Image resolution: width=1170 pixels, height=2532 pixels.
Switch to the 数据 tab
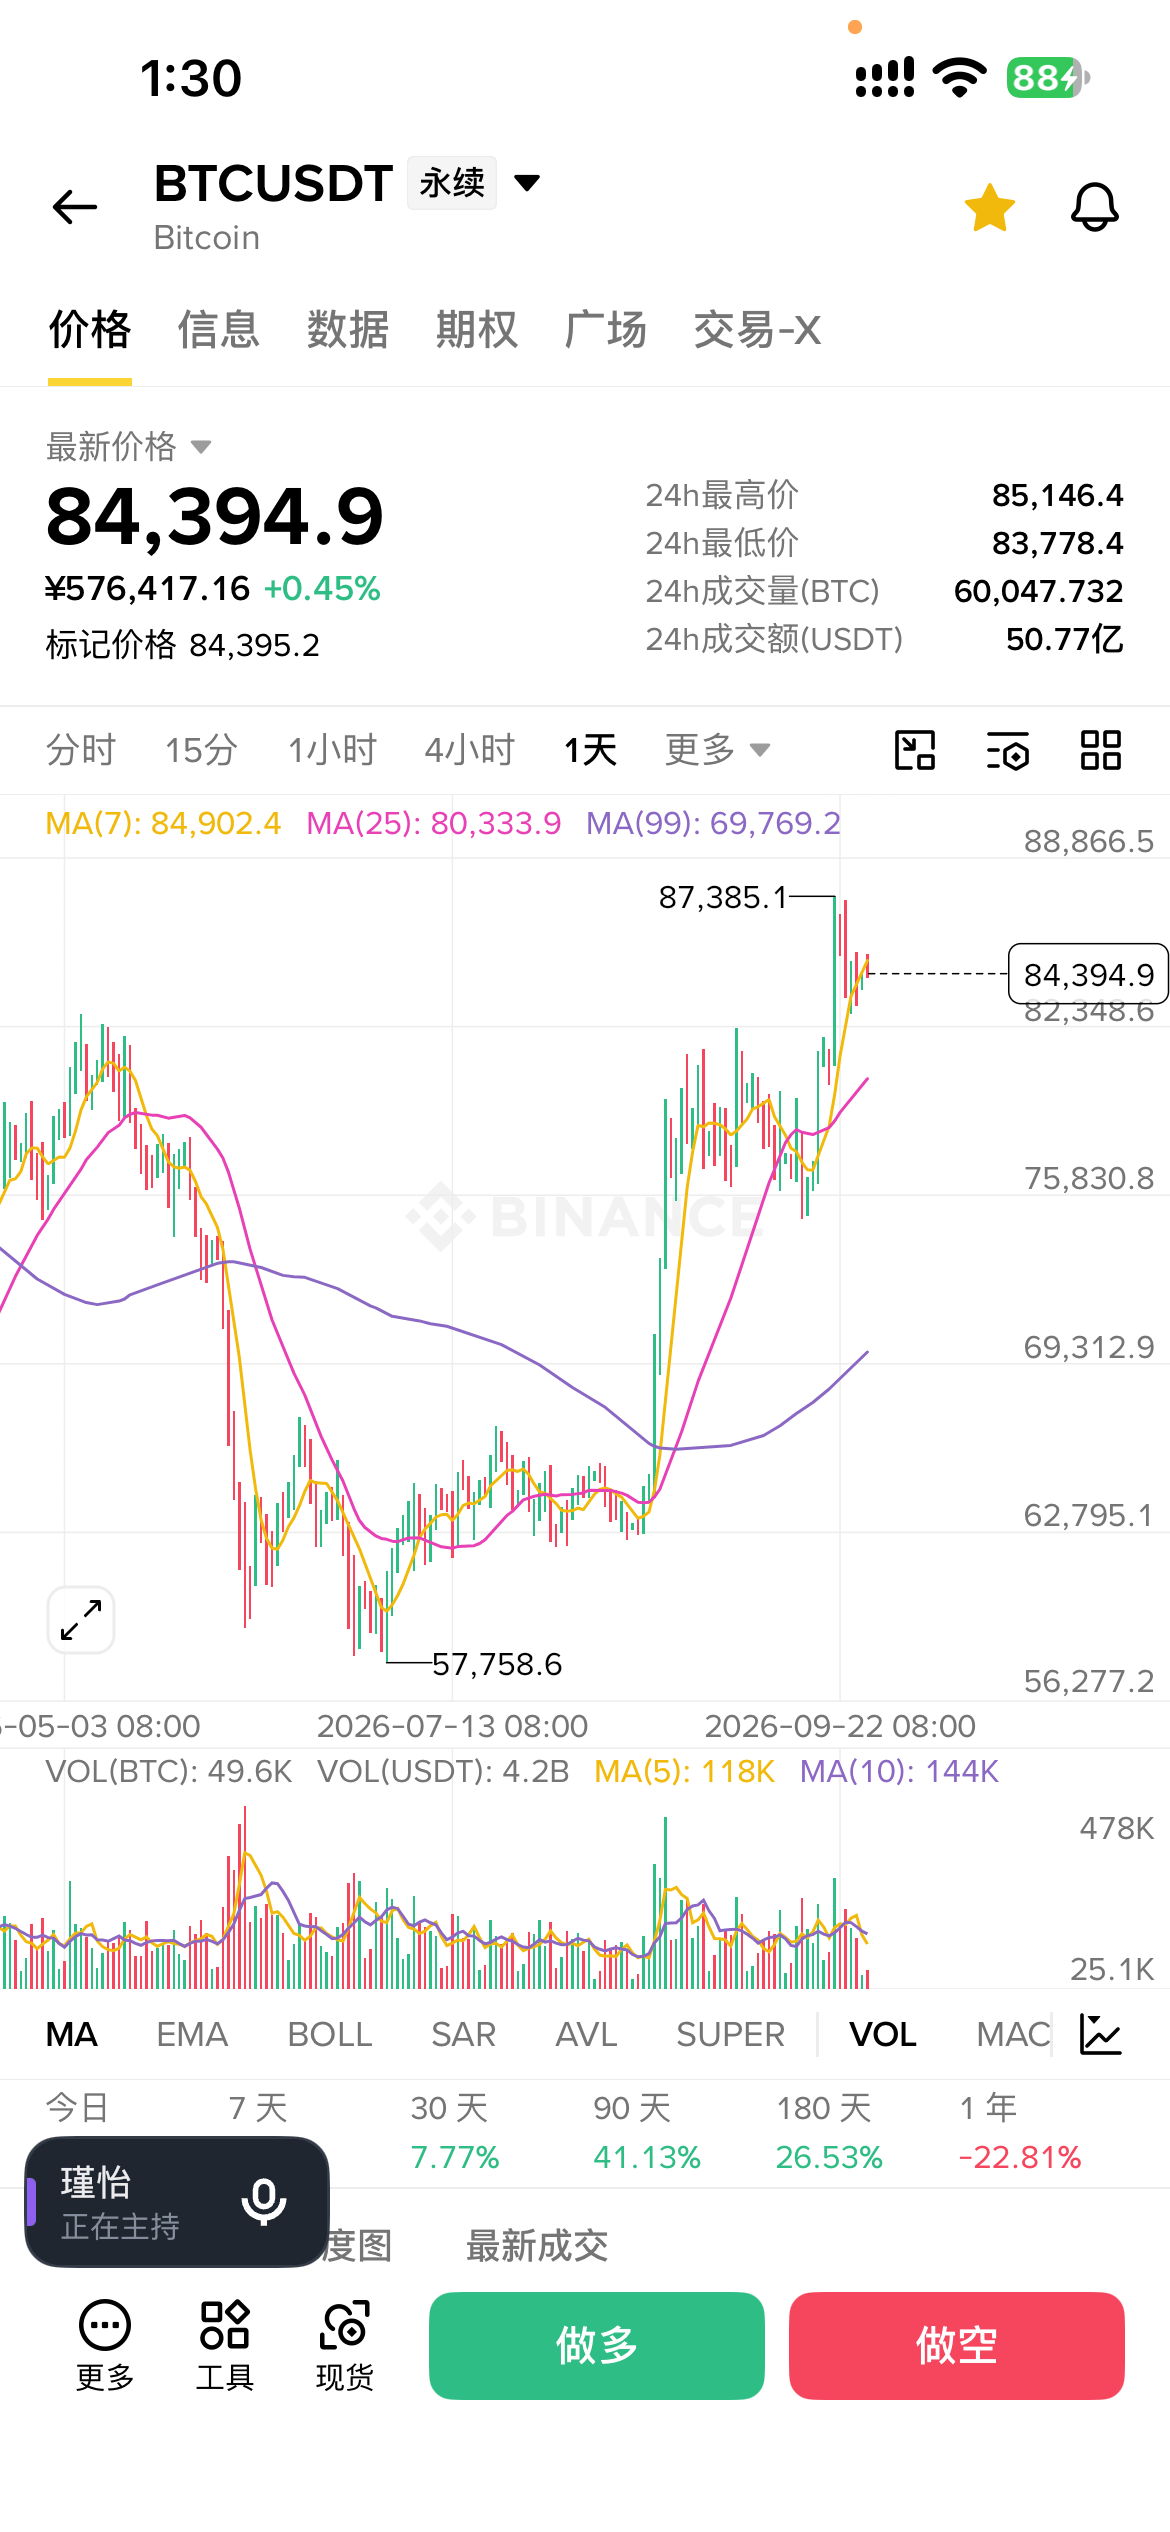(347, 329)
